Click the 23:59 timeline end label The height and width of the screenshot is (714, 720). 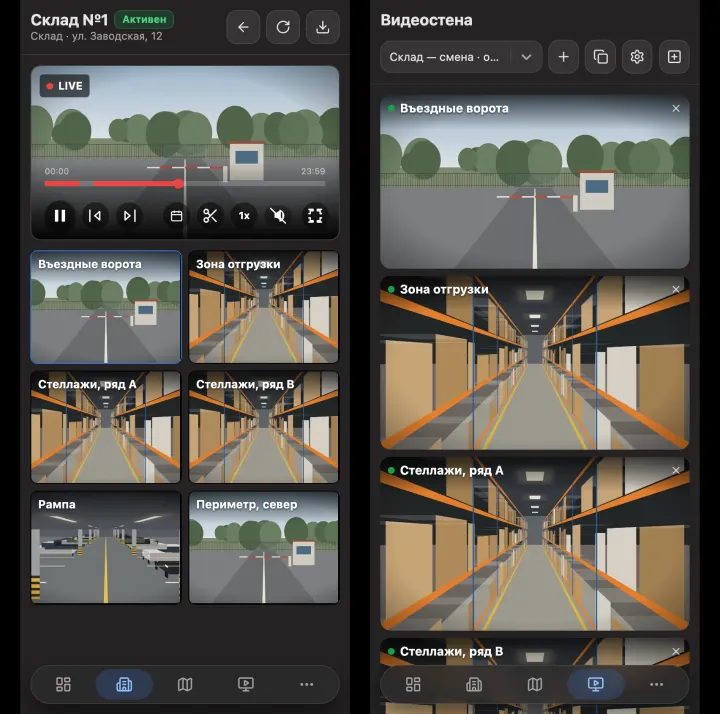[313, 171]
